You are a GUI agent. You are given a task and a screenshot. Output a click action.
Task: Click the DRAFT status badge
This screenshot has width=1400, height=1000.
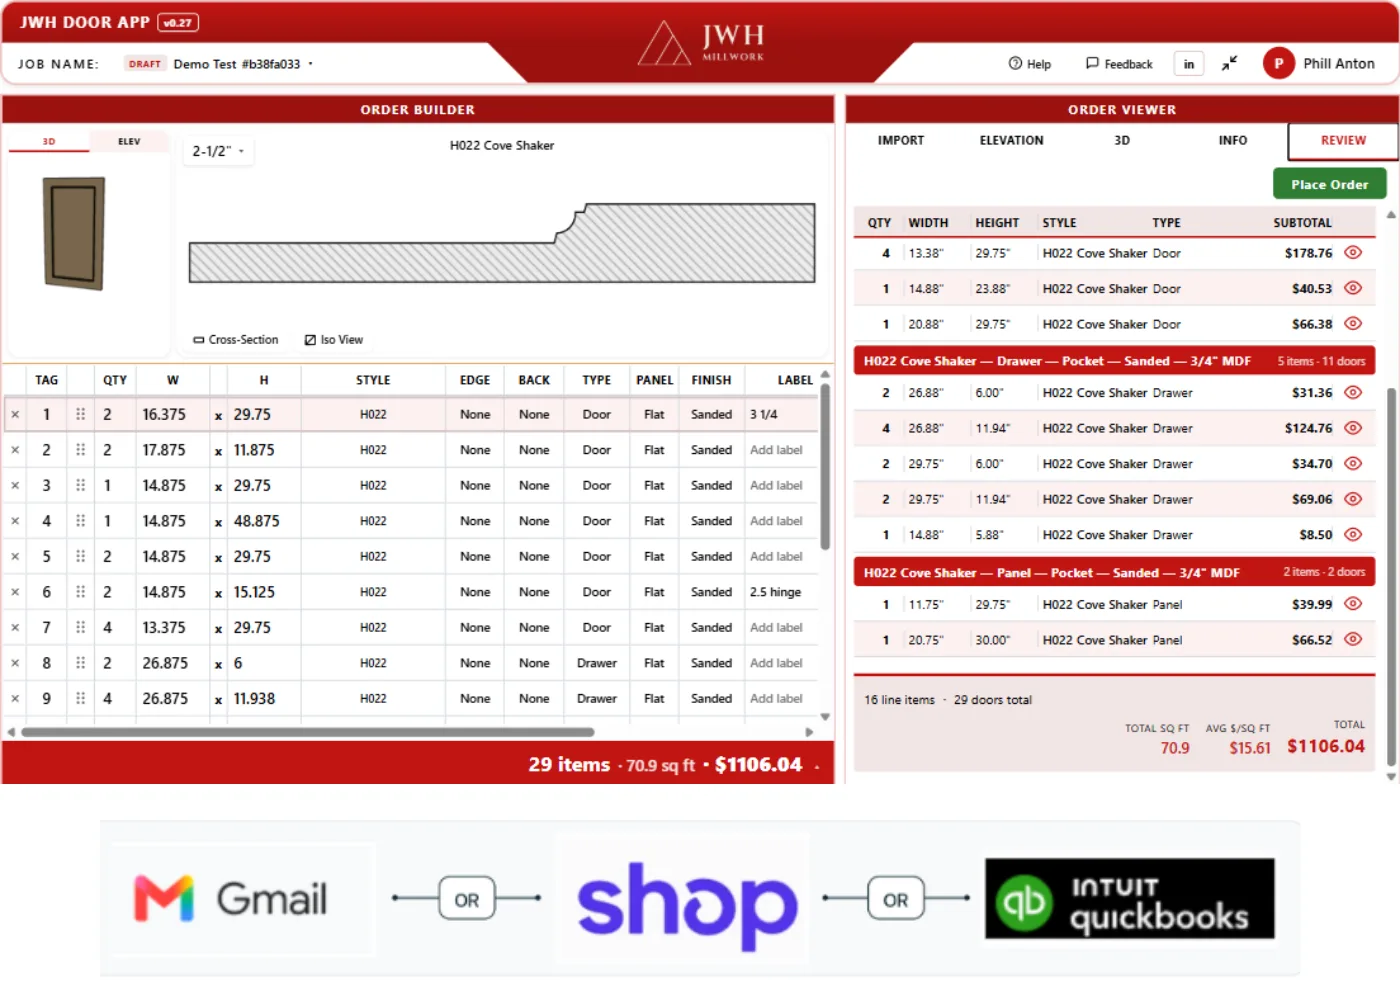click(x=144, y=64)
